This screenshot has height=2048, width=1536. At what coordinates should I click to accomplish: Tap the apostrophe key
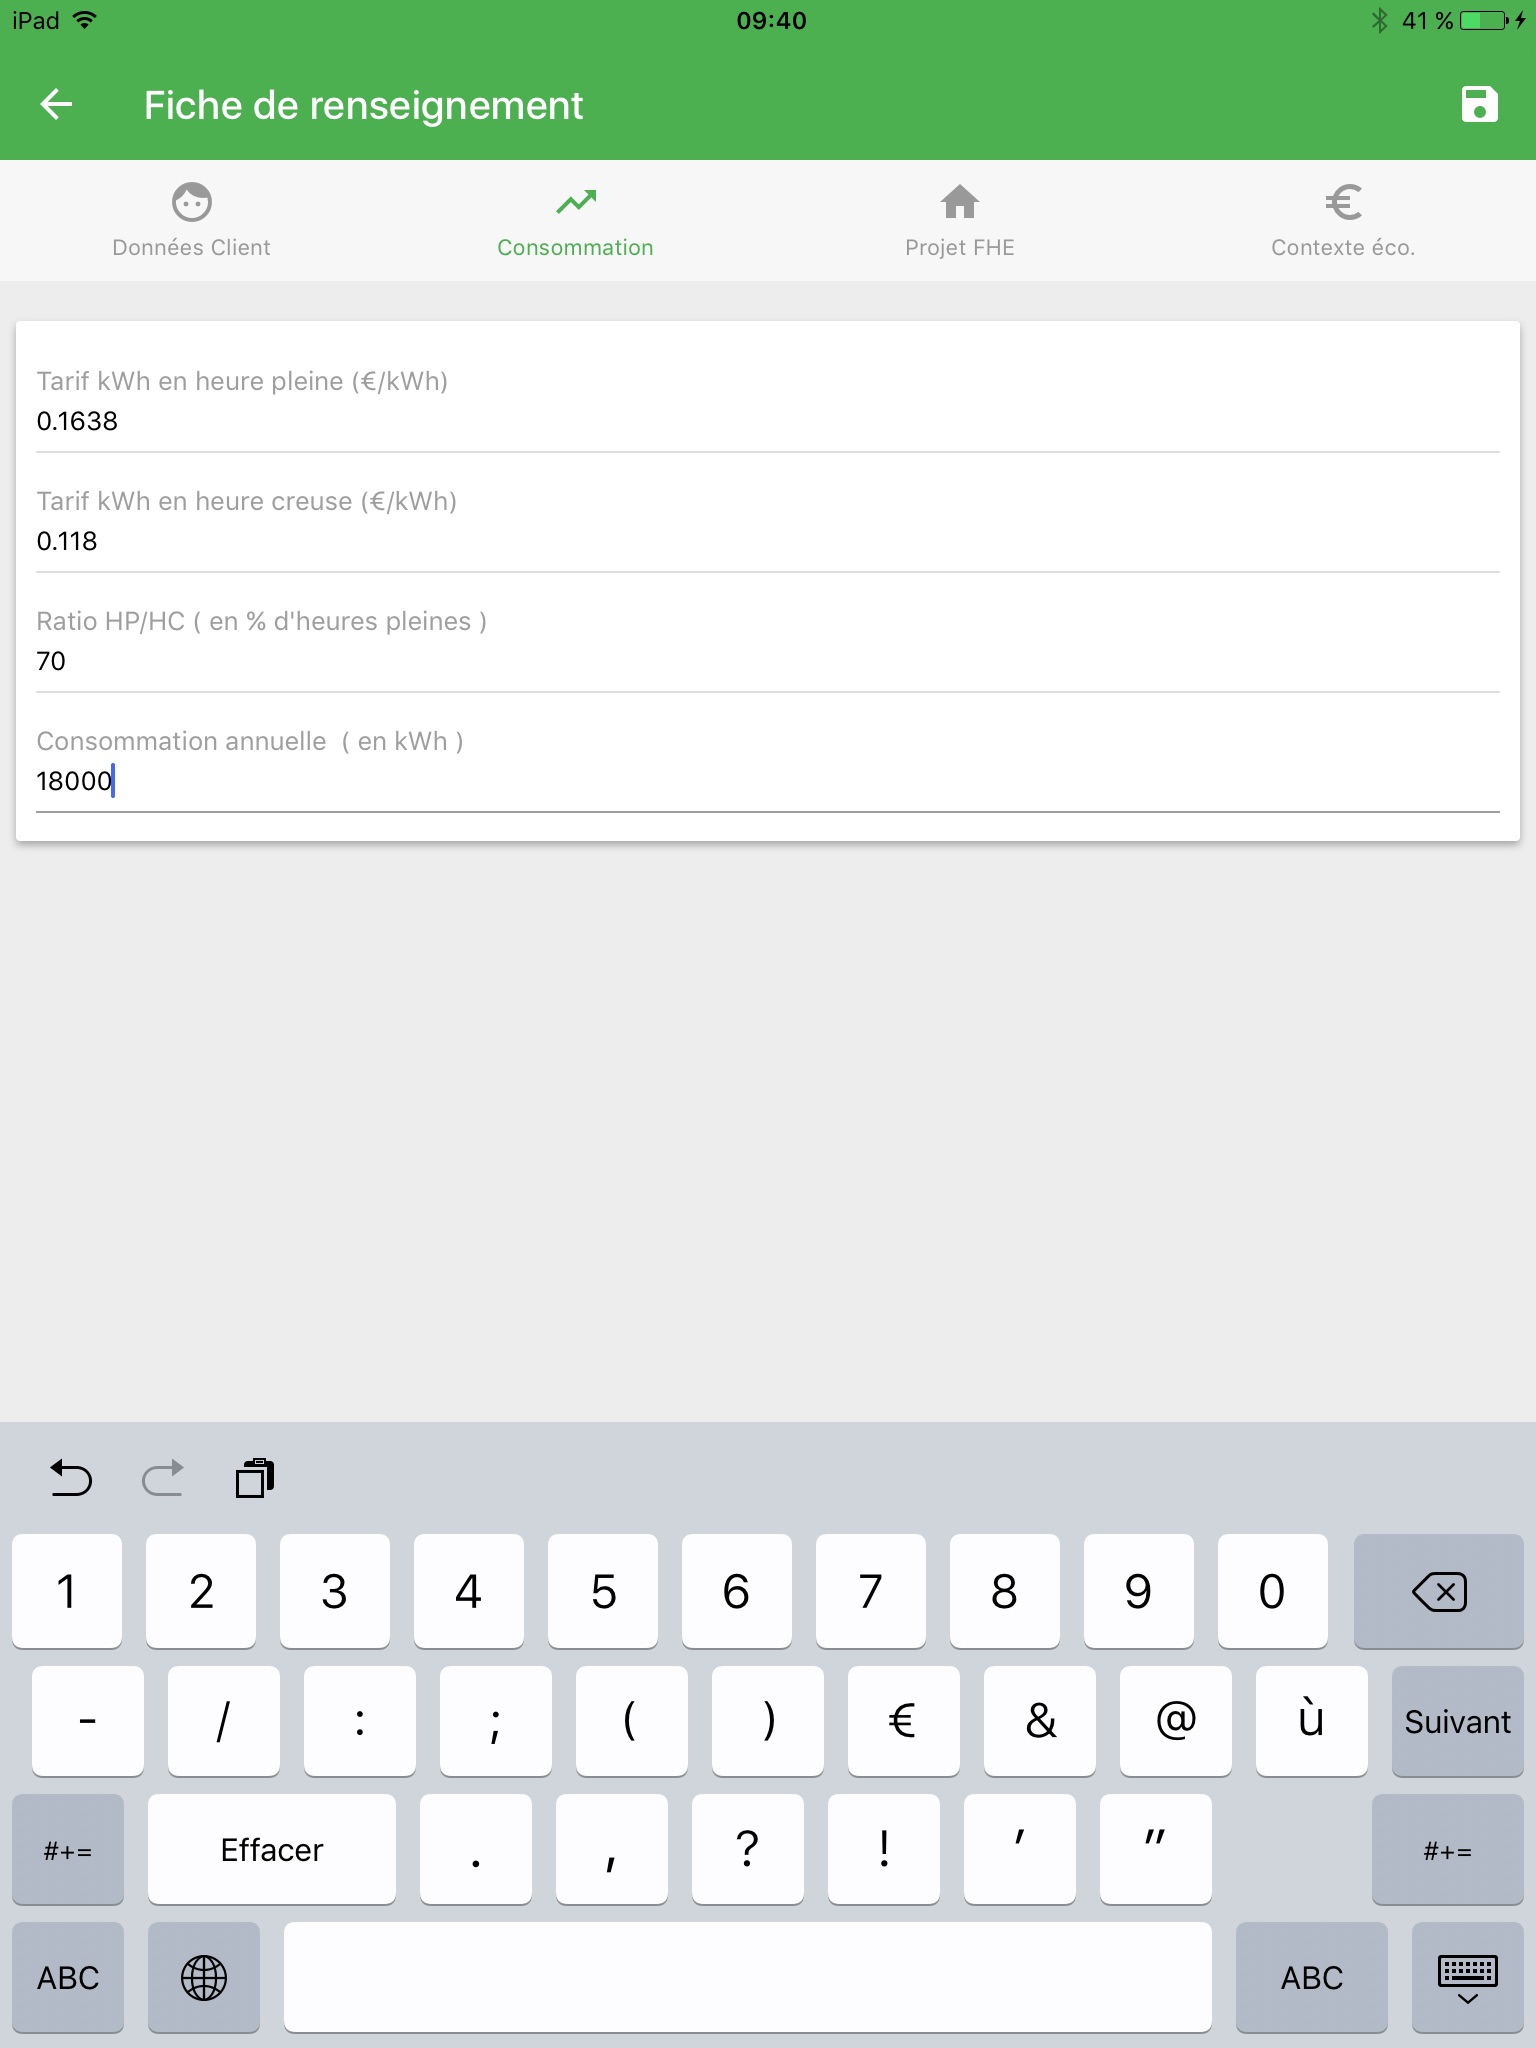pyautogui.click(x=1020, y=1849)
